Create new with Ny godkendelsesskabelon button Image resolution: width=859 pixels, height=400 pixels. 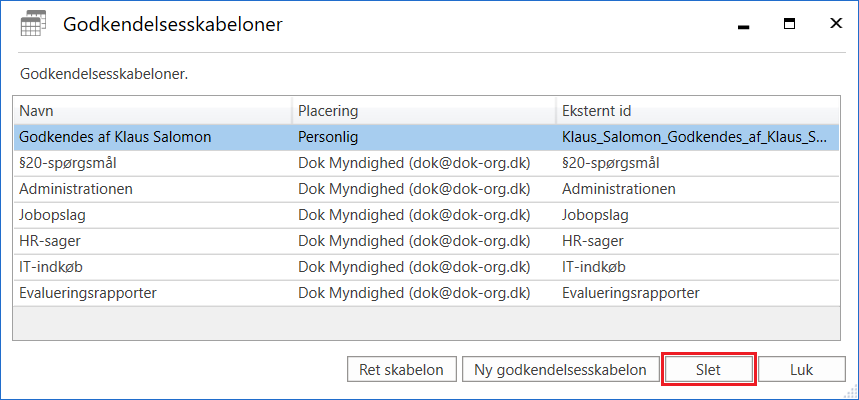560,369
